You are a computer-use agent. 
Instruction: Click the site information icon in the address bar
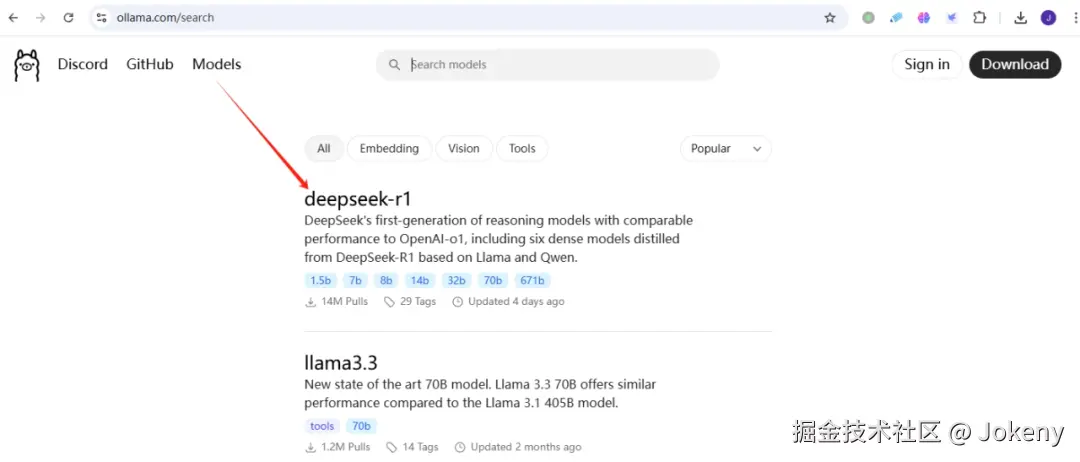coord(102,17)
